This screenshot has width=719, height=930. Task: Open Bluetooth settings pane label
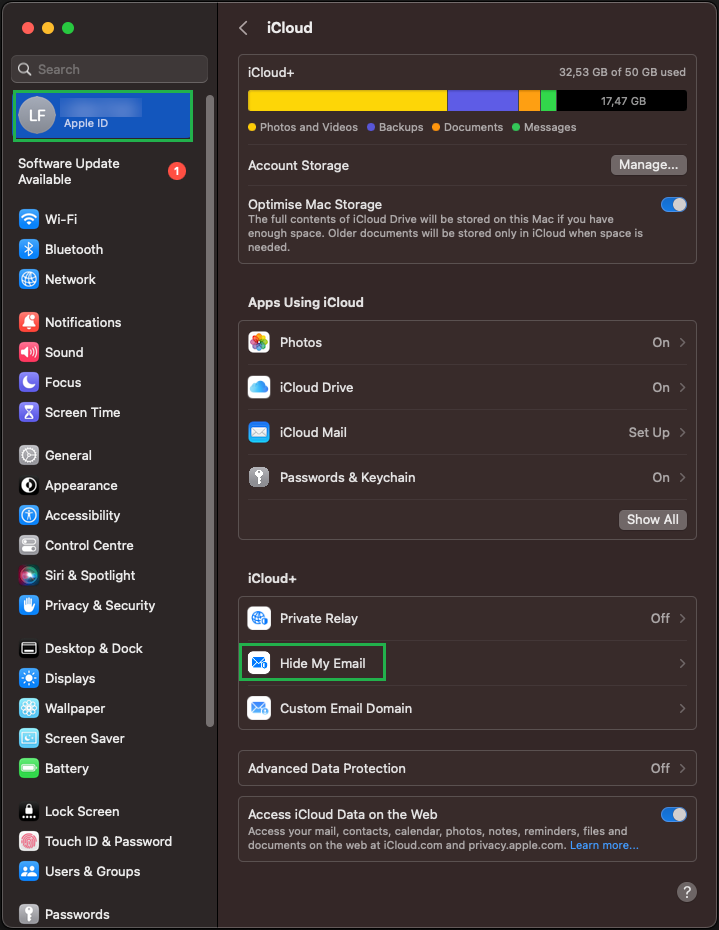point(74,249)
